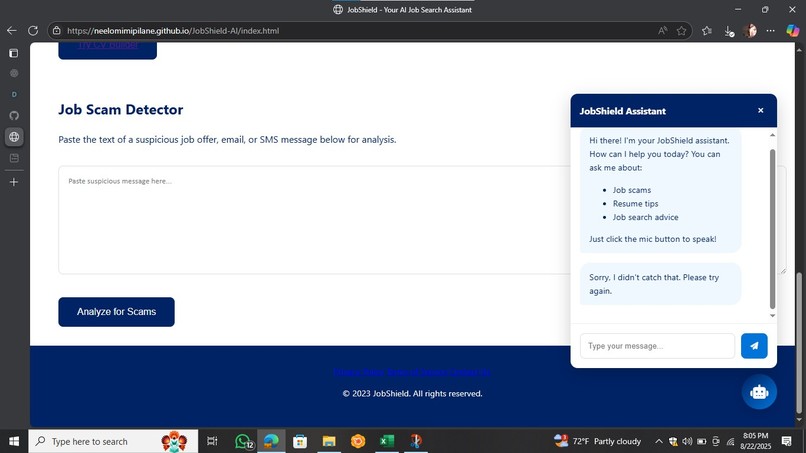Click the browser address bar URL

tap(173, 31)
